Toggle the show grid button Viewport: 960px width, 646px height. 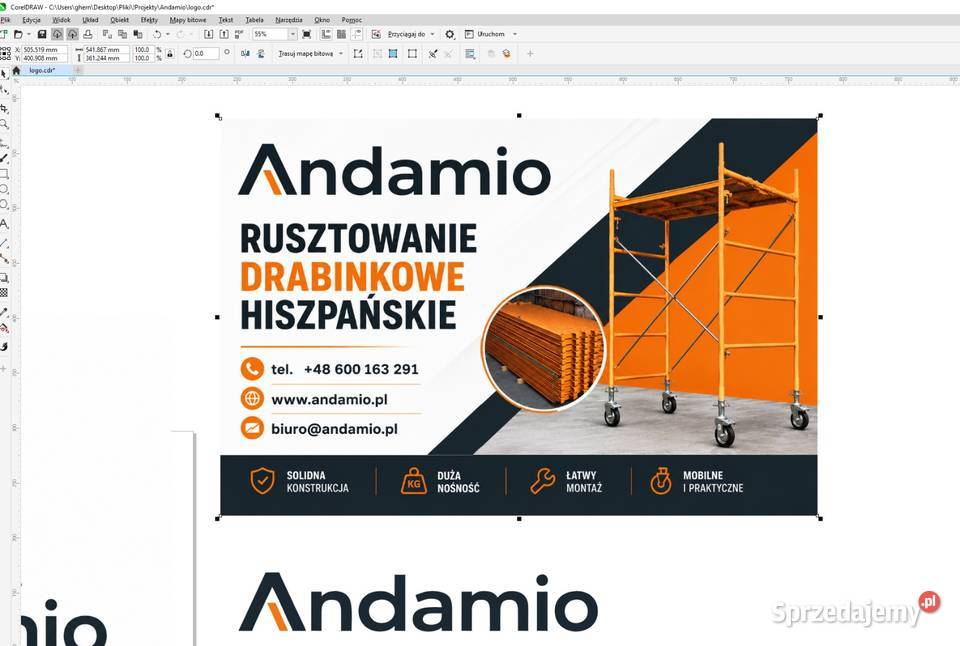point(341,34)
